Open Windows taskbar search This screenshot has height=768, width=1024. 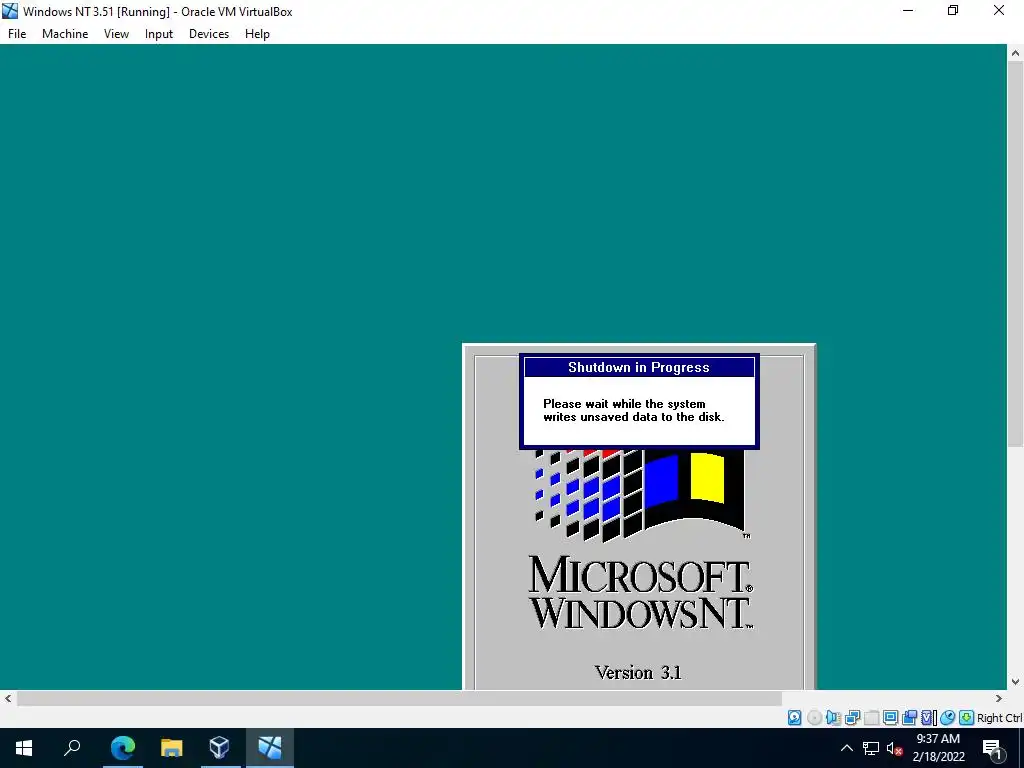pos(72,748)
